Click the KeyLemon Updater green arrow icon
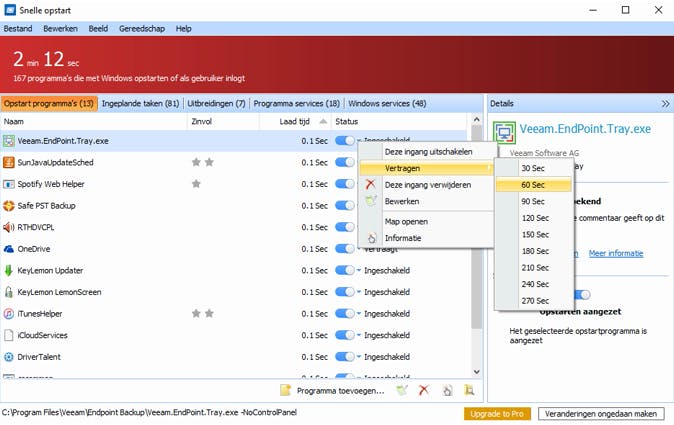Image resolution: width=674 pixels, height=425 pixels. pyautogui.click(x=9, y=270)
